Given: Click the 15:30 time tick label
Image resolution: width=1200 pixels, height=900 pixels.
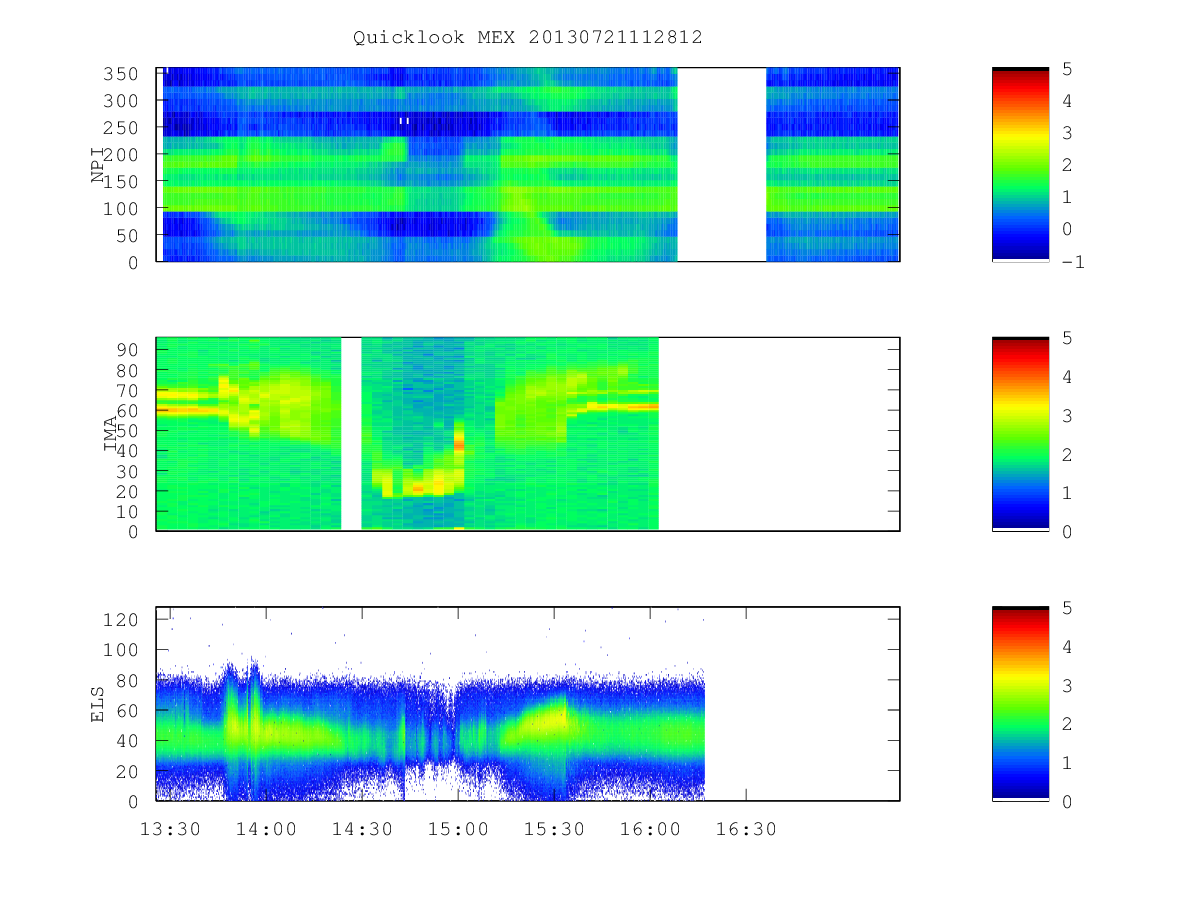Looking at the screenshot, I should pyautogui.click(x=554, y=829).
